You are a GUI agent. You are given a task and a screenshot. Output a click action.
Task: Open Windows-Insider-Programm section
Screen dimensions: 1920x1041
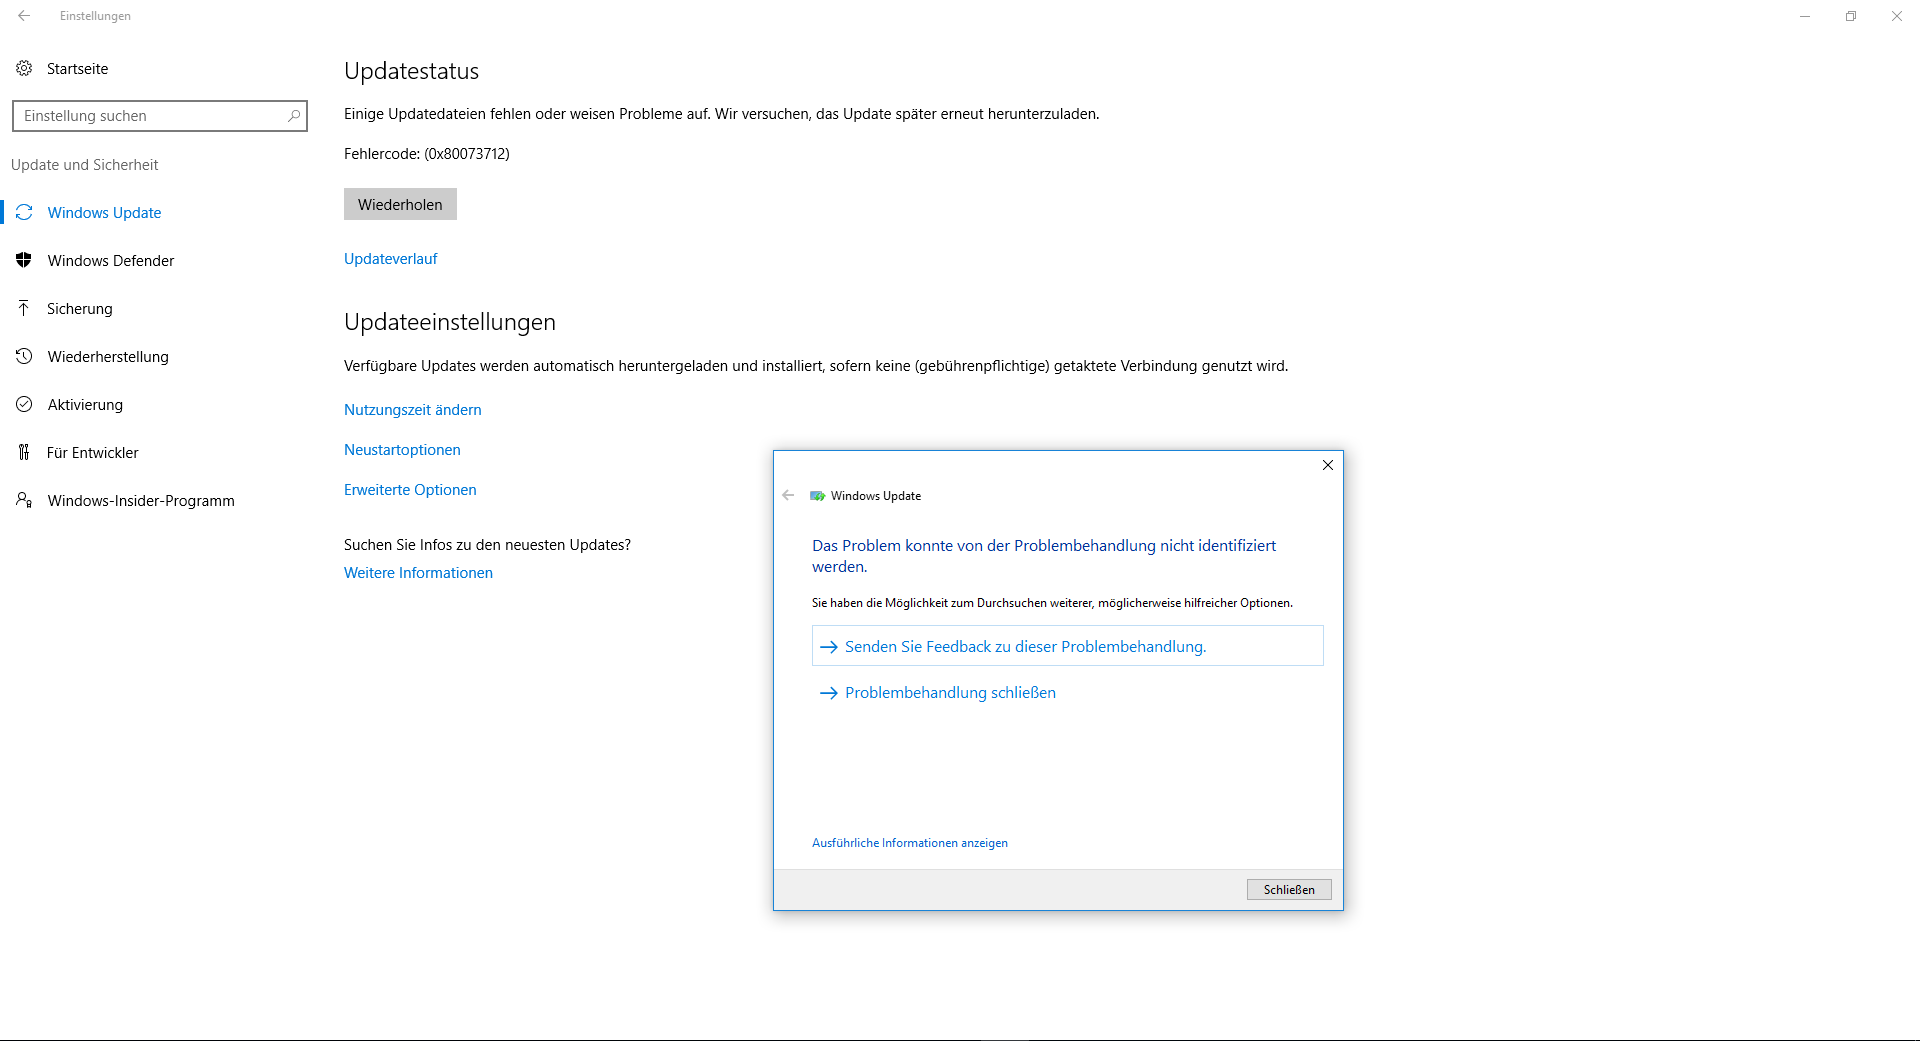coord(141,500)
